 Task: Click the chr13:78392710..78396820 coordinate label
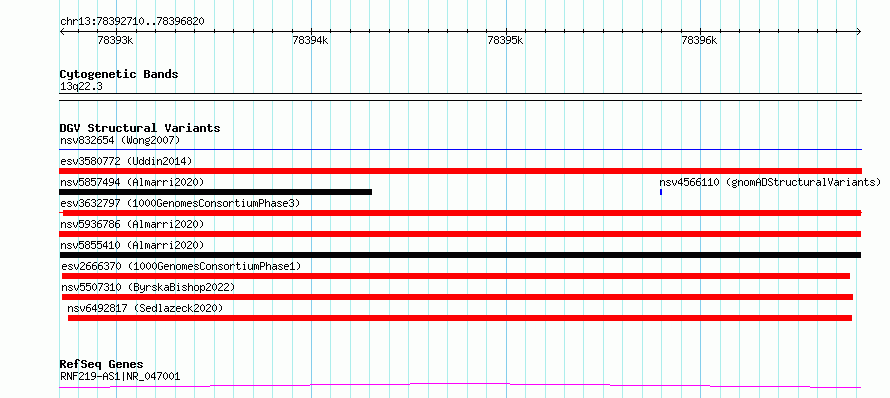(x=132, y=21)
